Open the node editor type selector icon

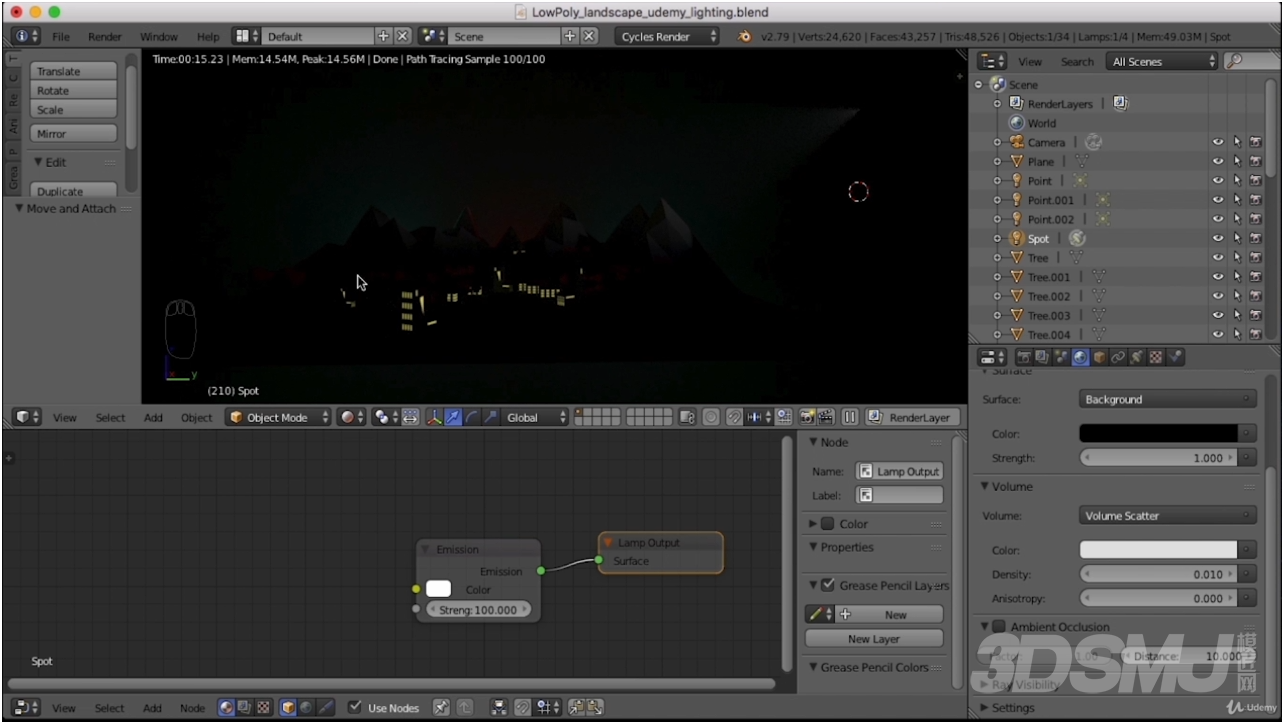click(26, 707)
